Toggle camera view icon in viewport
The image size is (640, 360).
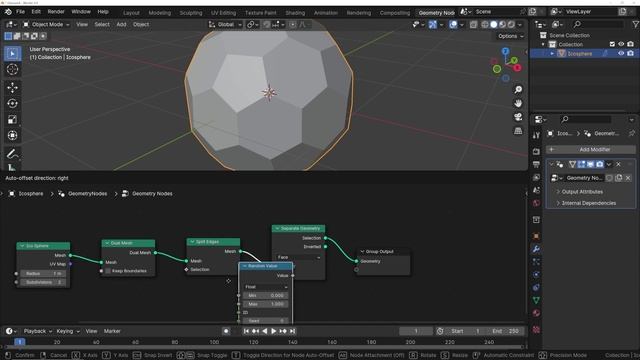click(x=518, y=117)
